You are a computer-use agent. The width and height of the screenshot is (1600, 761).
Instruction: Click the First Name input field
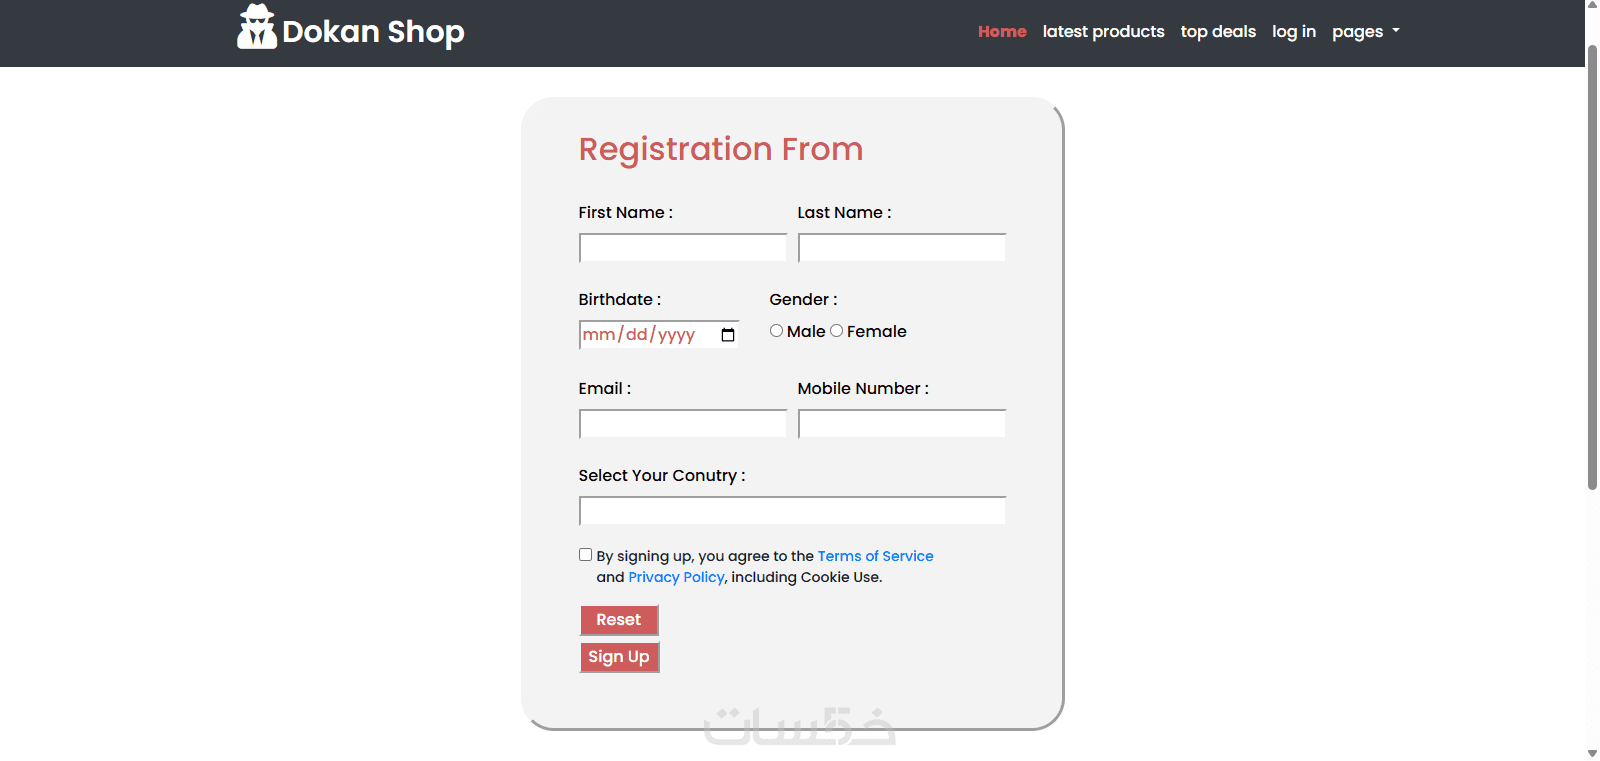pos(683,248)
